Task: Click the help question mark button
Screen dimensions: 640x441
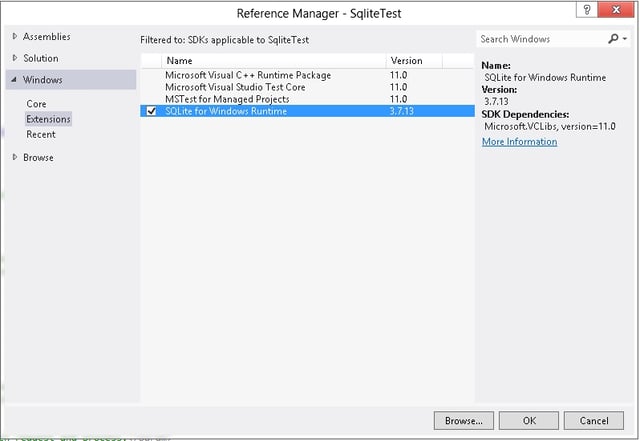Action: (587, 9)
